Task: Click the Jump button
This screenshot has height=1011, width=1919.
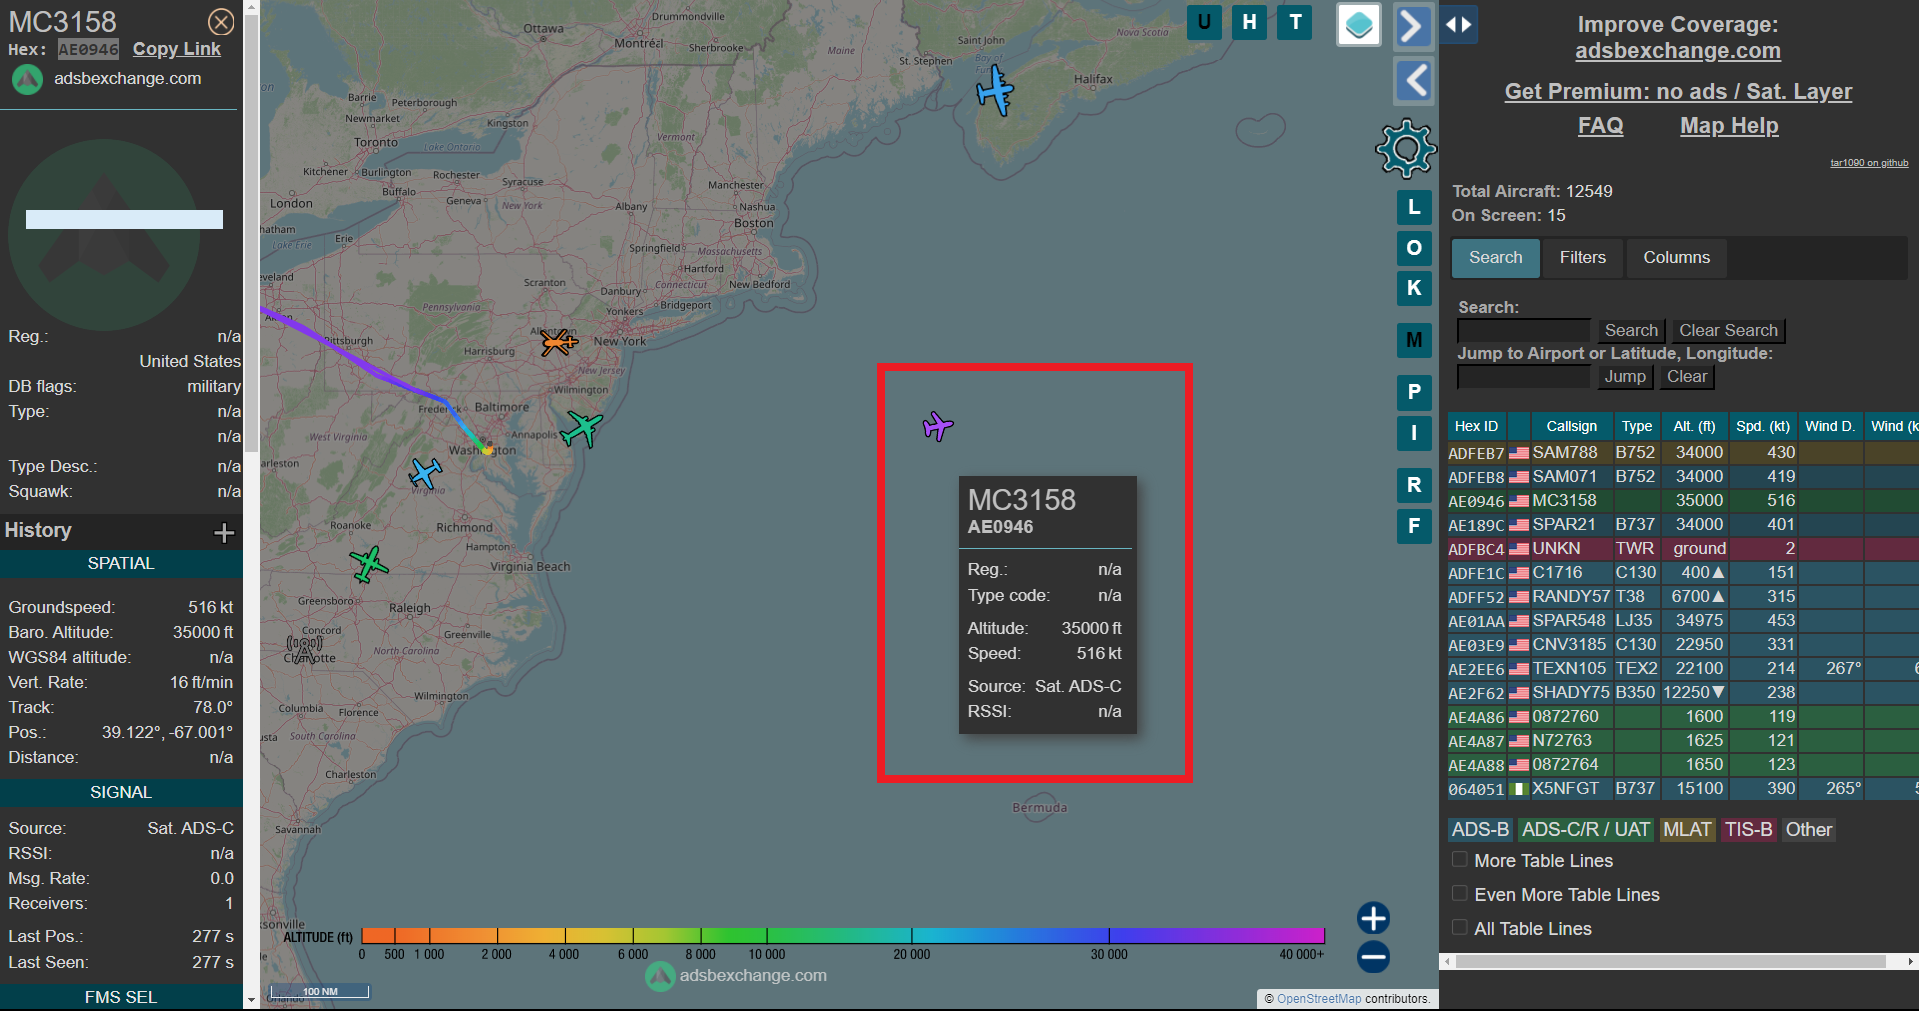Action: click(x=1625, y=377)
